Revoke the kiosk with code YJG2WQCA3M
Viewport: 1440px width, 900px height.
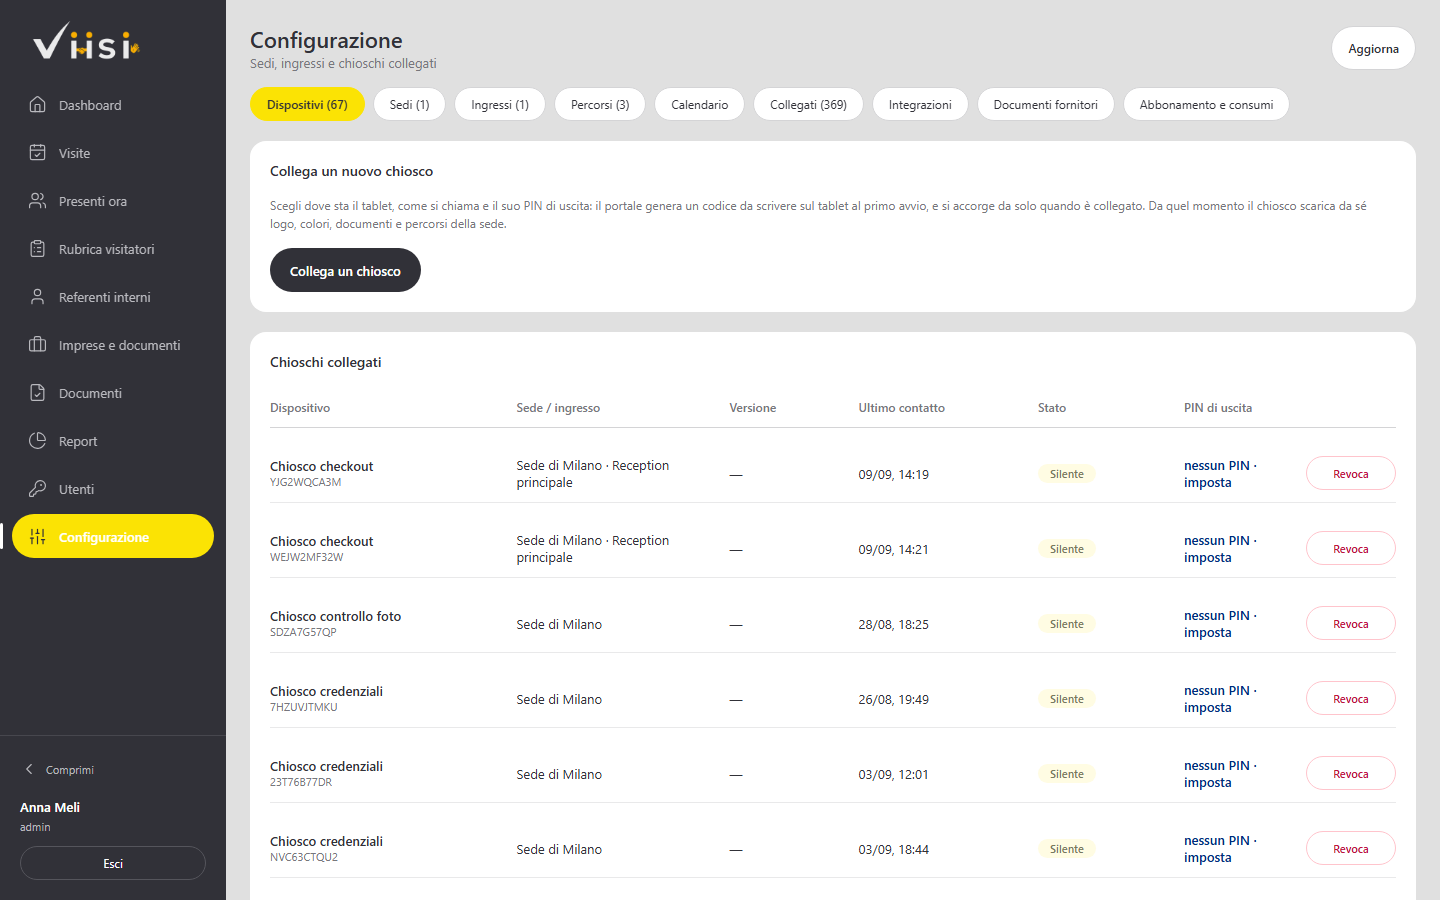coord(1350,473)
